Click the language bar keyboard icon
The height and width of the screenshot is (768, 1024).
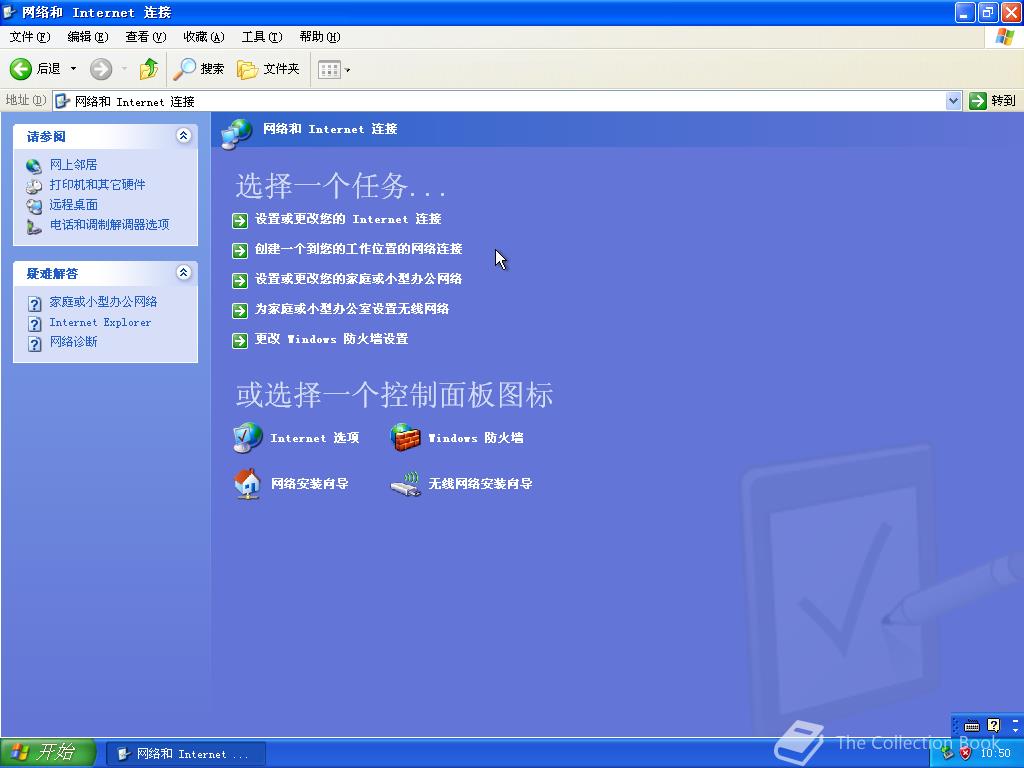pyautogui.click(x=972, y=726)
